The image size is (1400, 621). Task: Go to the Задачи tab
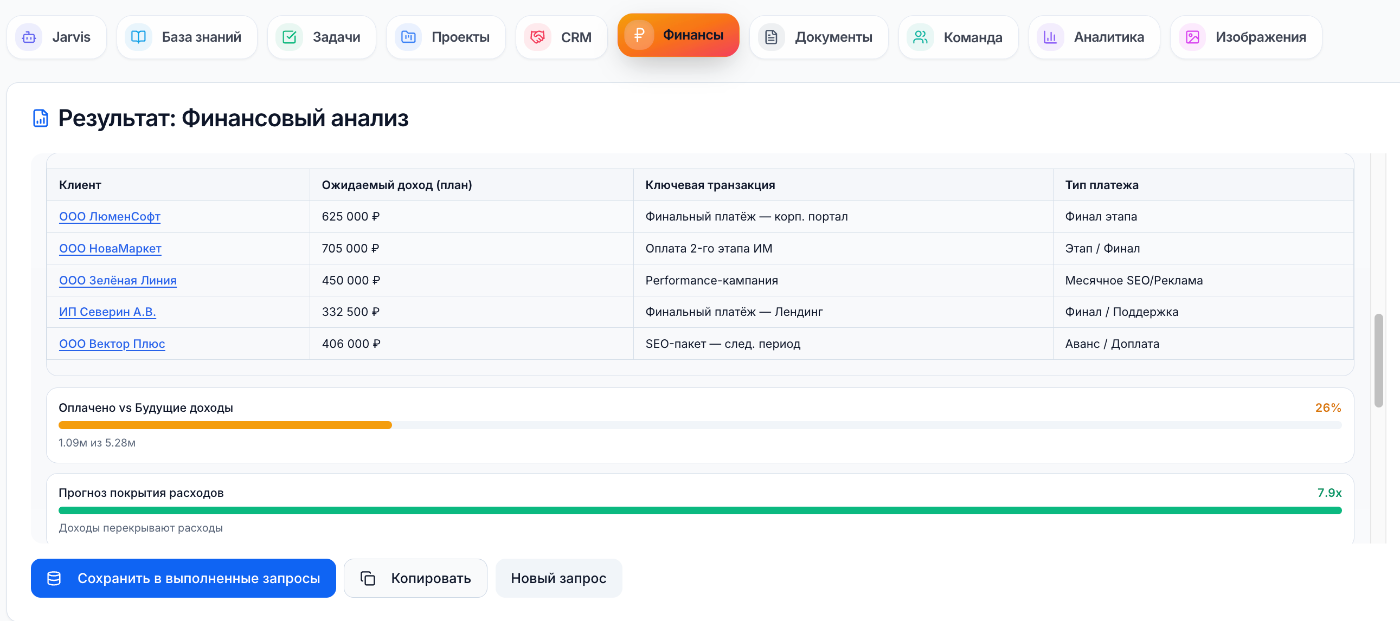[x=321, y=37]
